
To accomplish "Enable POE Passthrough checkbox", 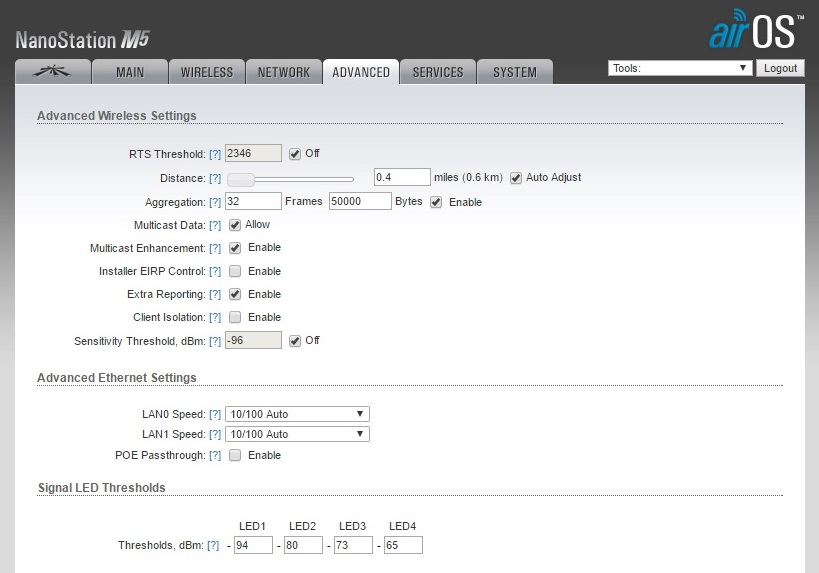I will [235, 455].
